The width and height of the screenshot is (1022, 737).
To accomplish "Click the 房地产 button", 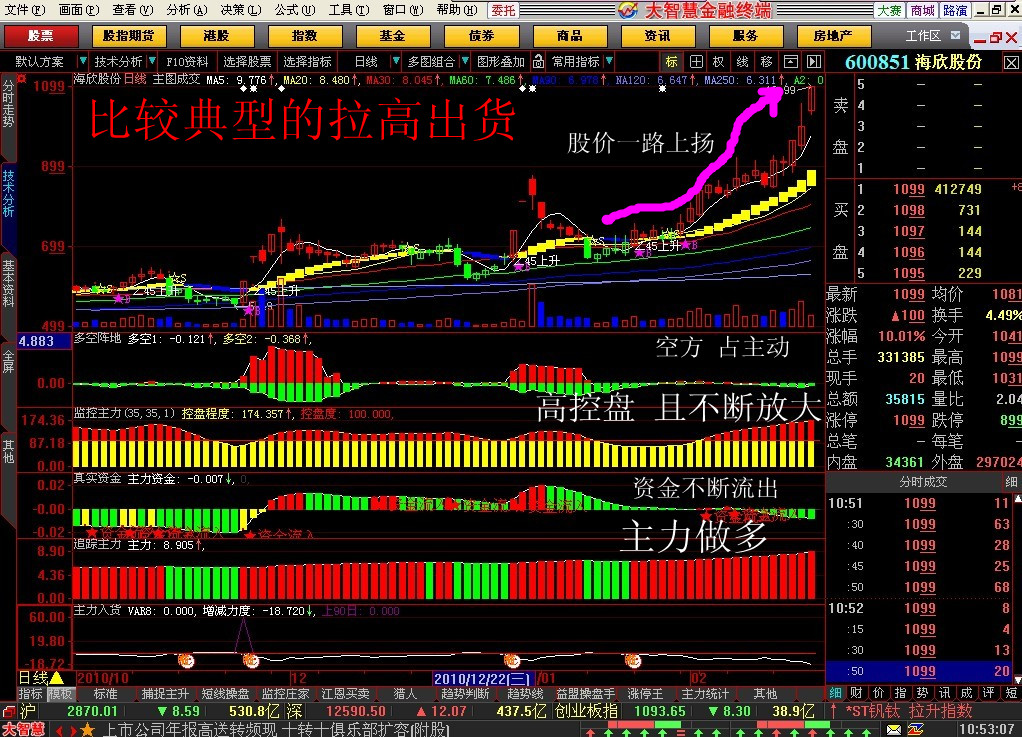I will pyautogui.click(x=833, y=36).
